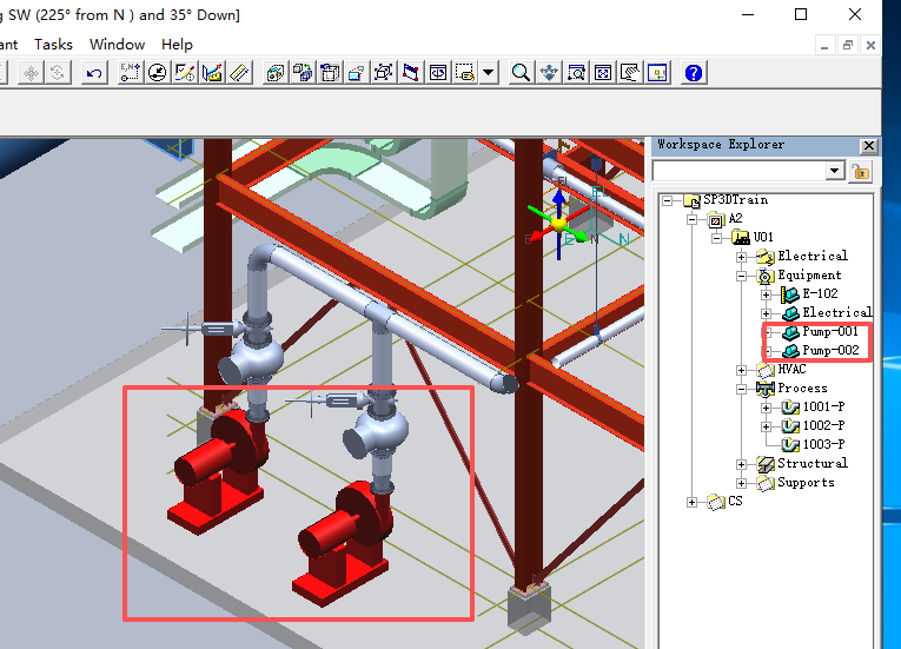
Task: Select 1003-P pipeline in the tree
Action: (823, 444)
